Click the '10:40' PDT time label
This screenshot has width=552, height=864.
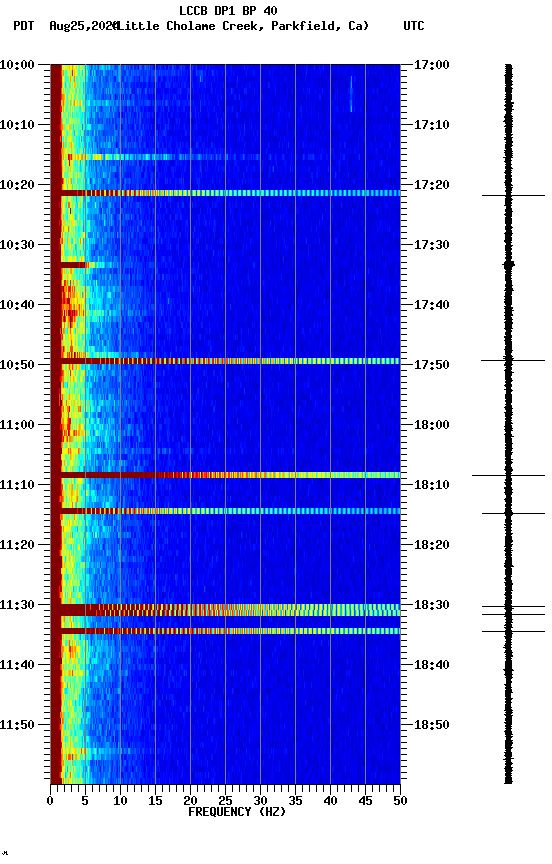click(x=17, y=305)
